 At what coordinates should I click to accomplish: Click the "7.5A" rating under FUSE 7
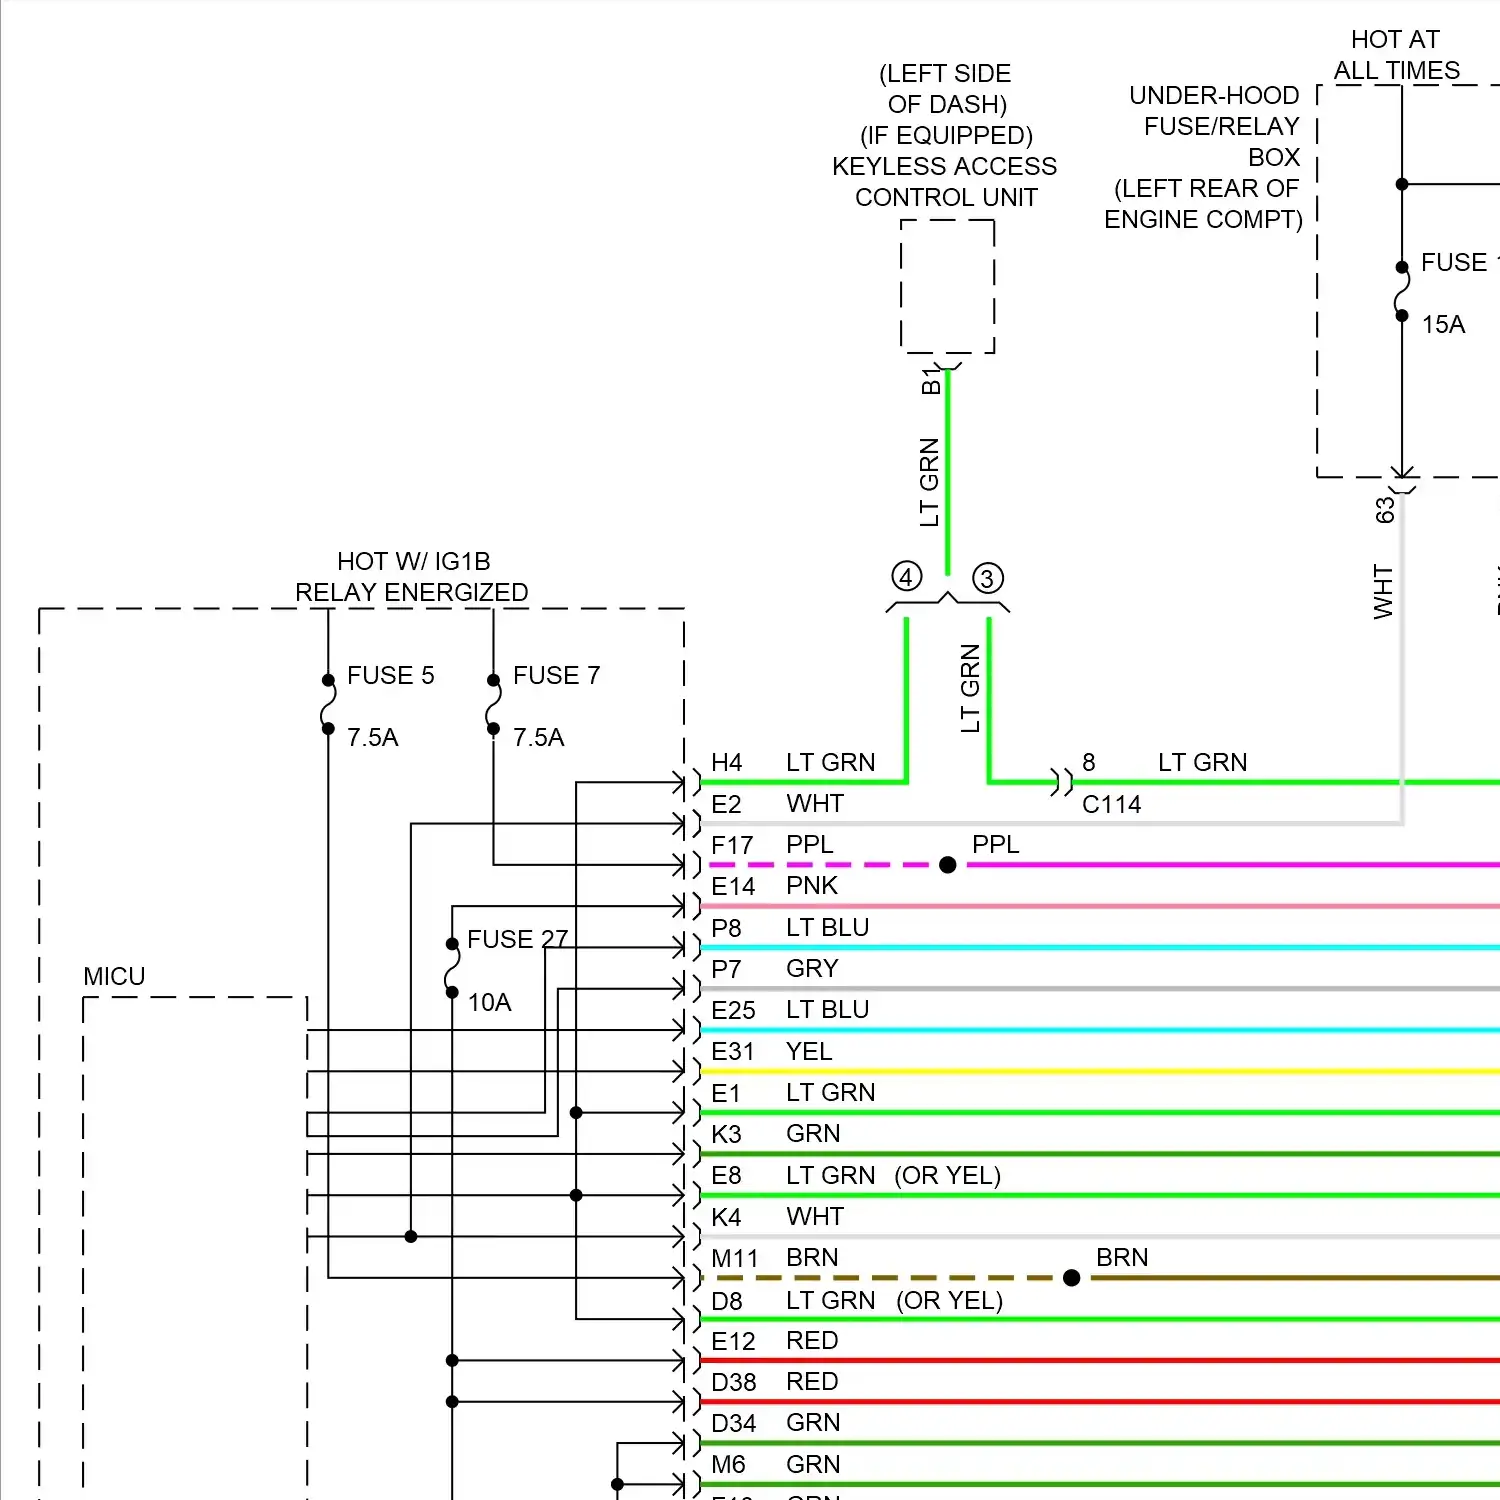click(x=538, y=738)
